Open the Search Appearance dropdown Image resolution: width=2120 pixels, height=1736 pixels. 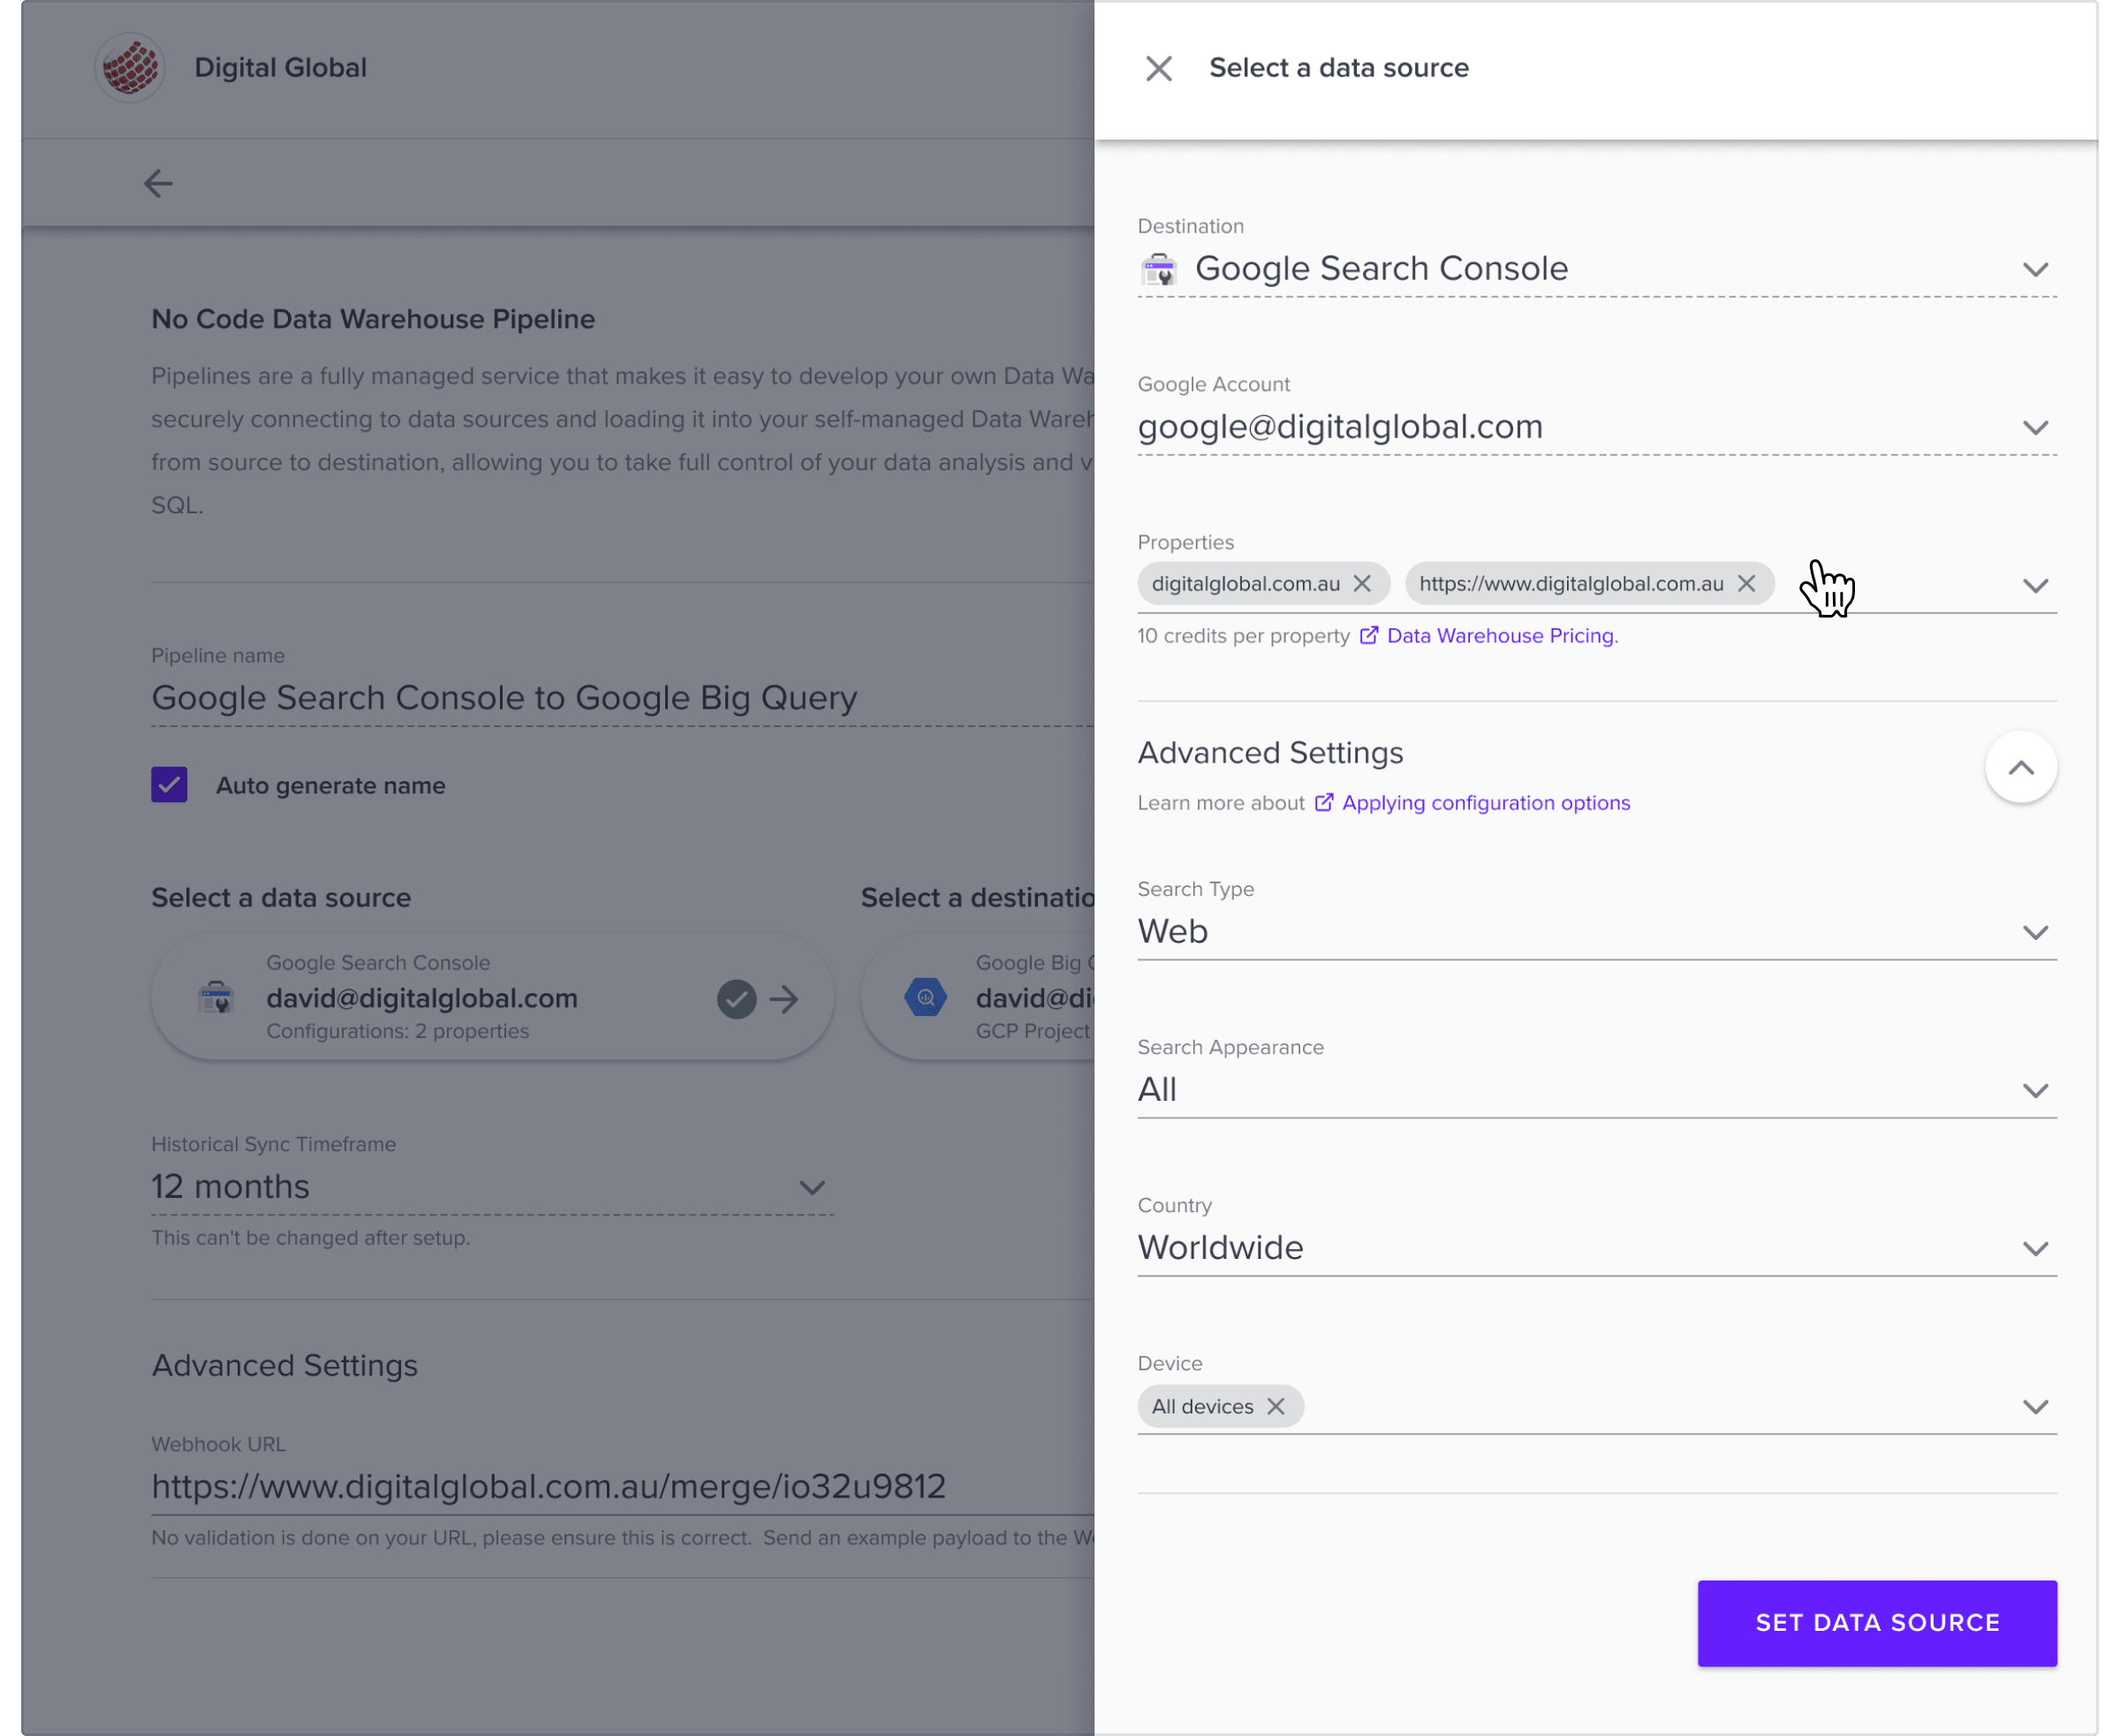click(x=1597, y=1090)
